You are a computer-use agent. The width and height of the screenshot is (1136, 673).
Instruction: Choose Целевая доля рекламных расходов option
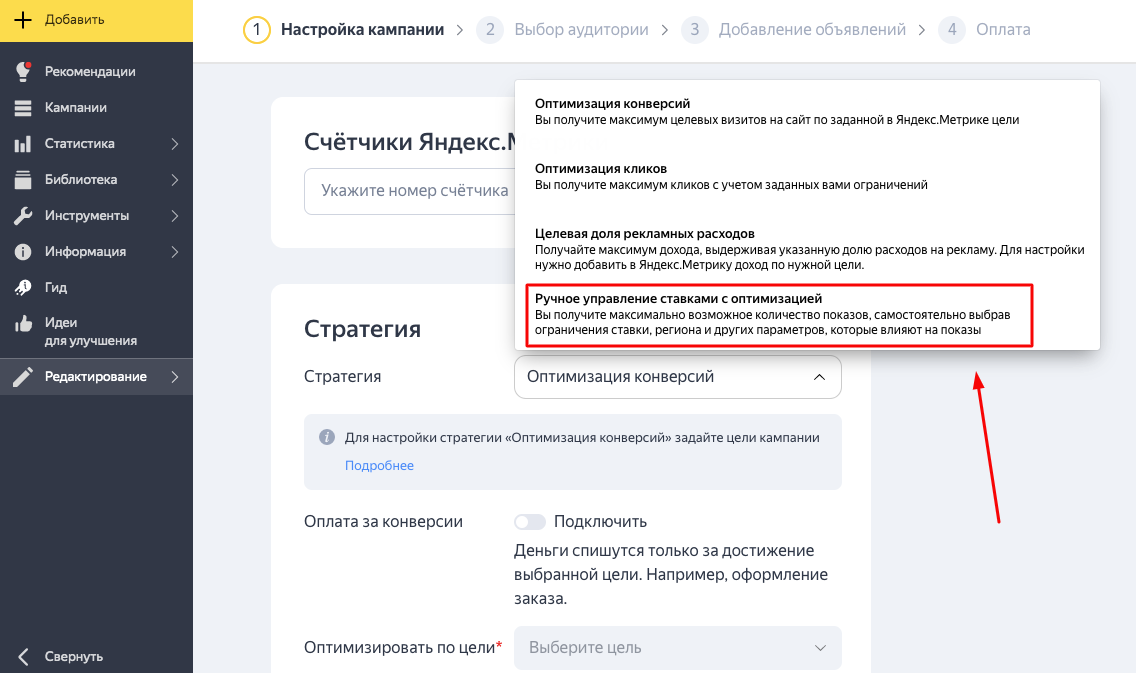807,249
